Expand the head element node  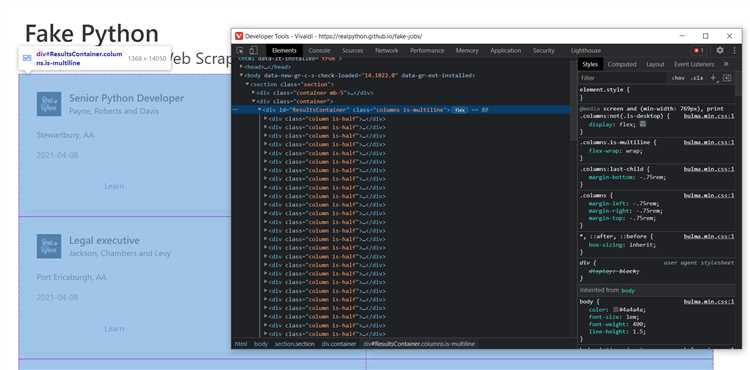point(242,67)
